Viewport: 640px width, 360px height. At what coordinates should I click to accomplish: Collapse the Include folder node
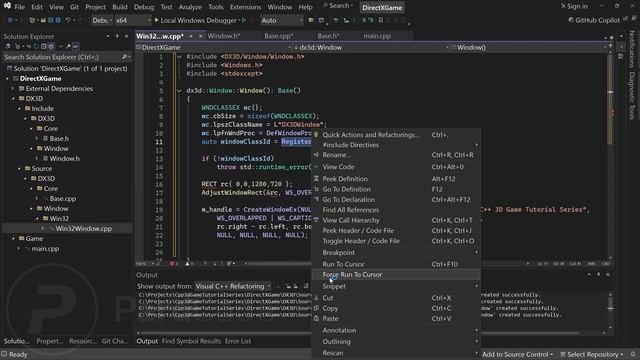click(19, 109)
